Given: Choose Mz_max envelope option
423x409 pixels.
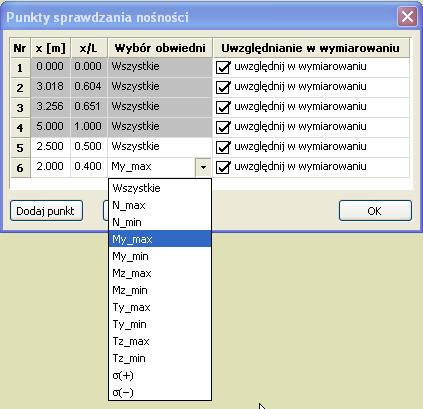Looking at the screenshot, I should (160, 273).
